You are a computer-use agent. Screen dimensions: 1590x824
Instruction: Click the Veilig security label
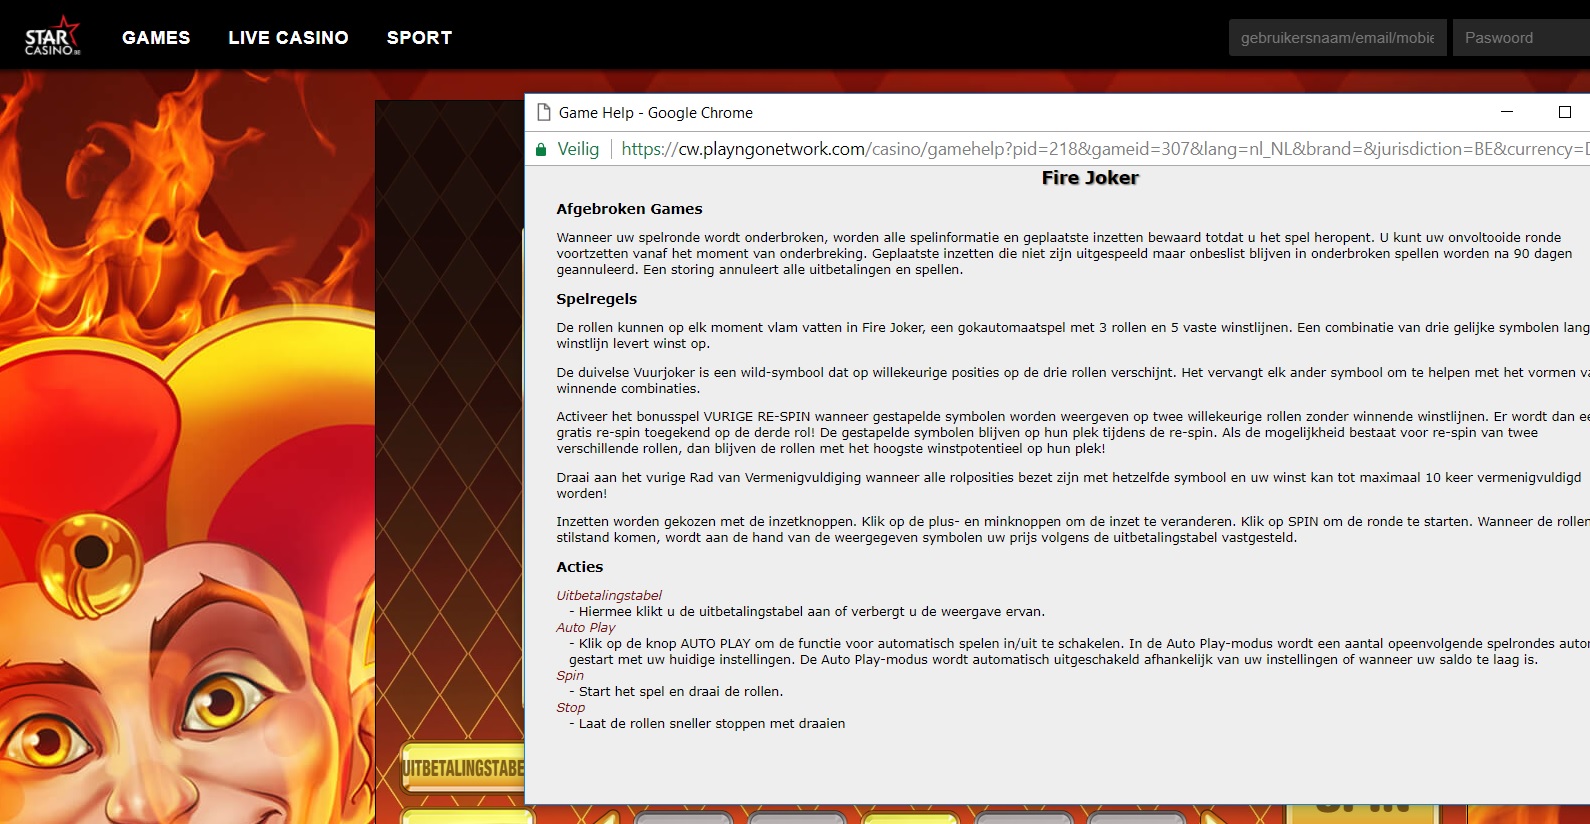(x=578, y=149)
